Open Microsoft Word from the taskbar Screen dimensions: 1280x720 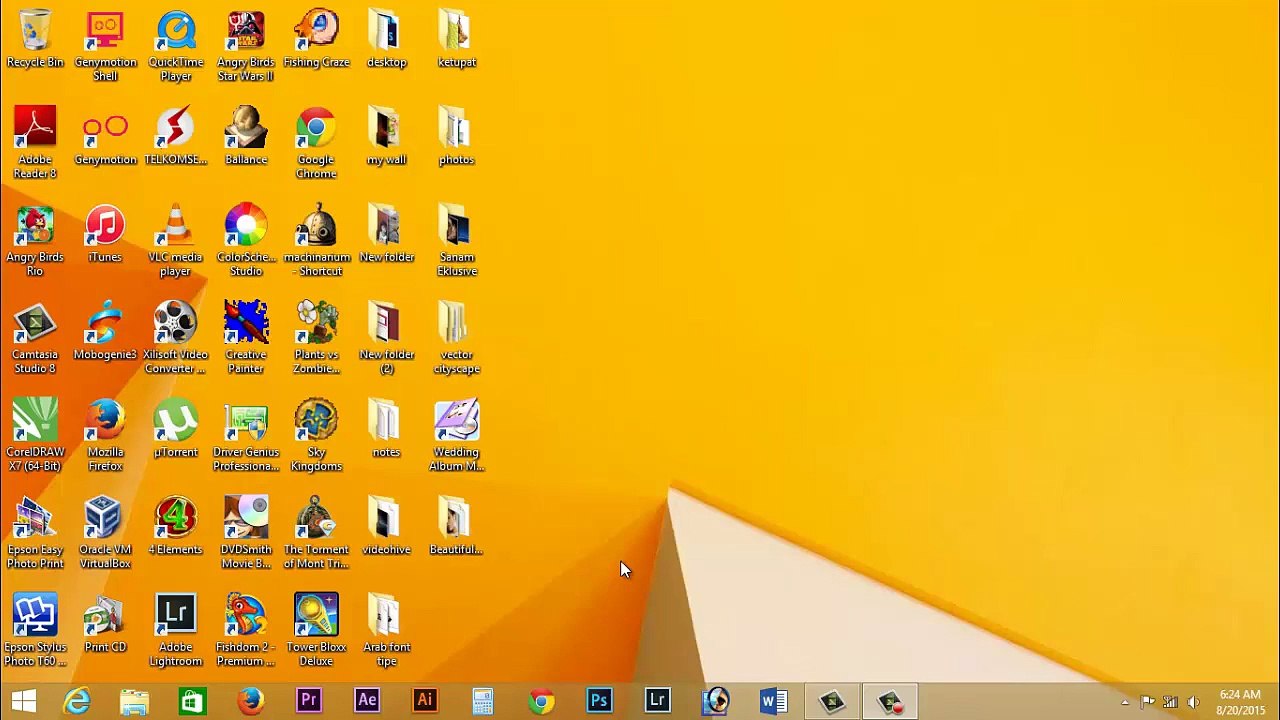[773, 701]
